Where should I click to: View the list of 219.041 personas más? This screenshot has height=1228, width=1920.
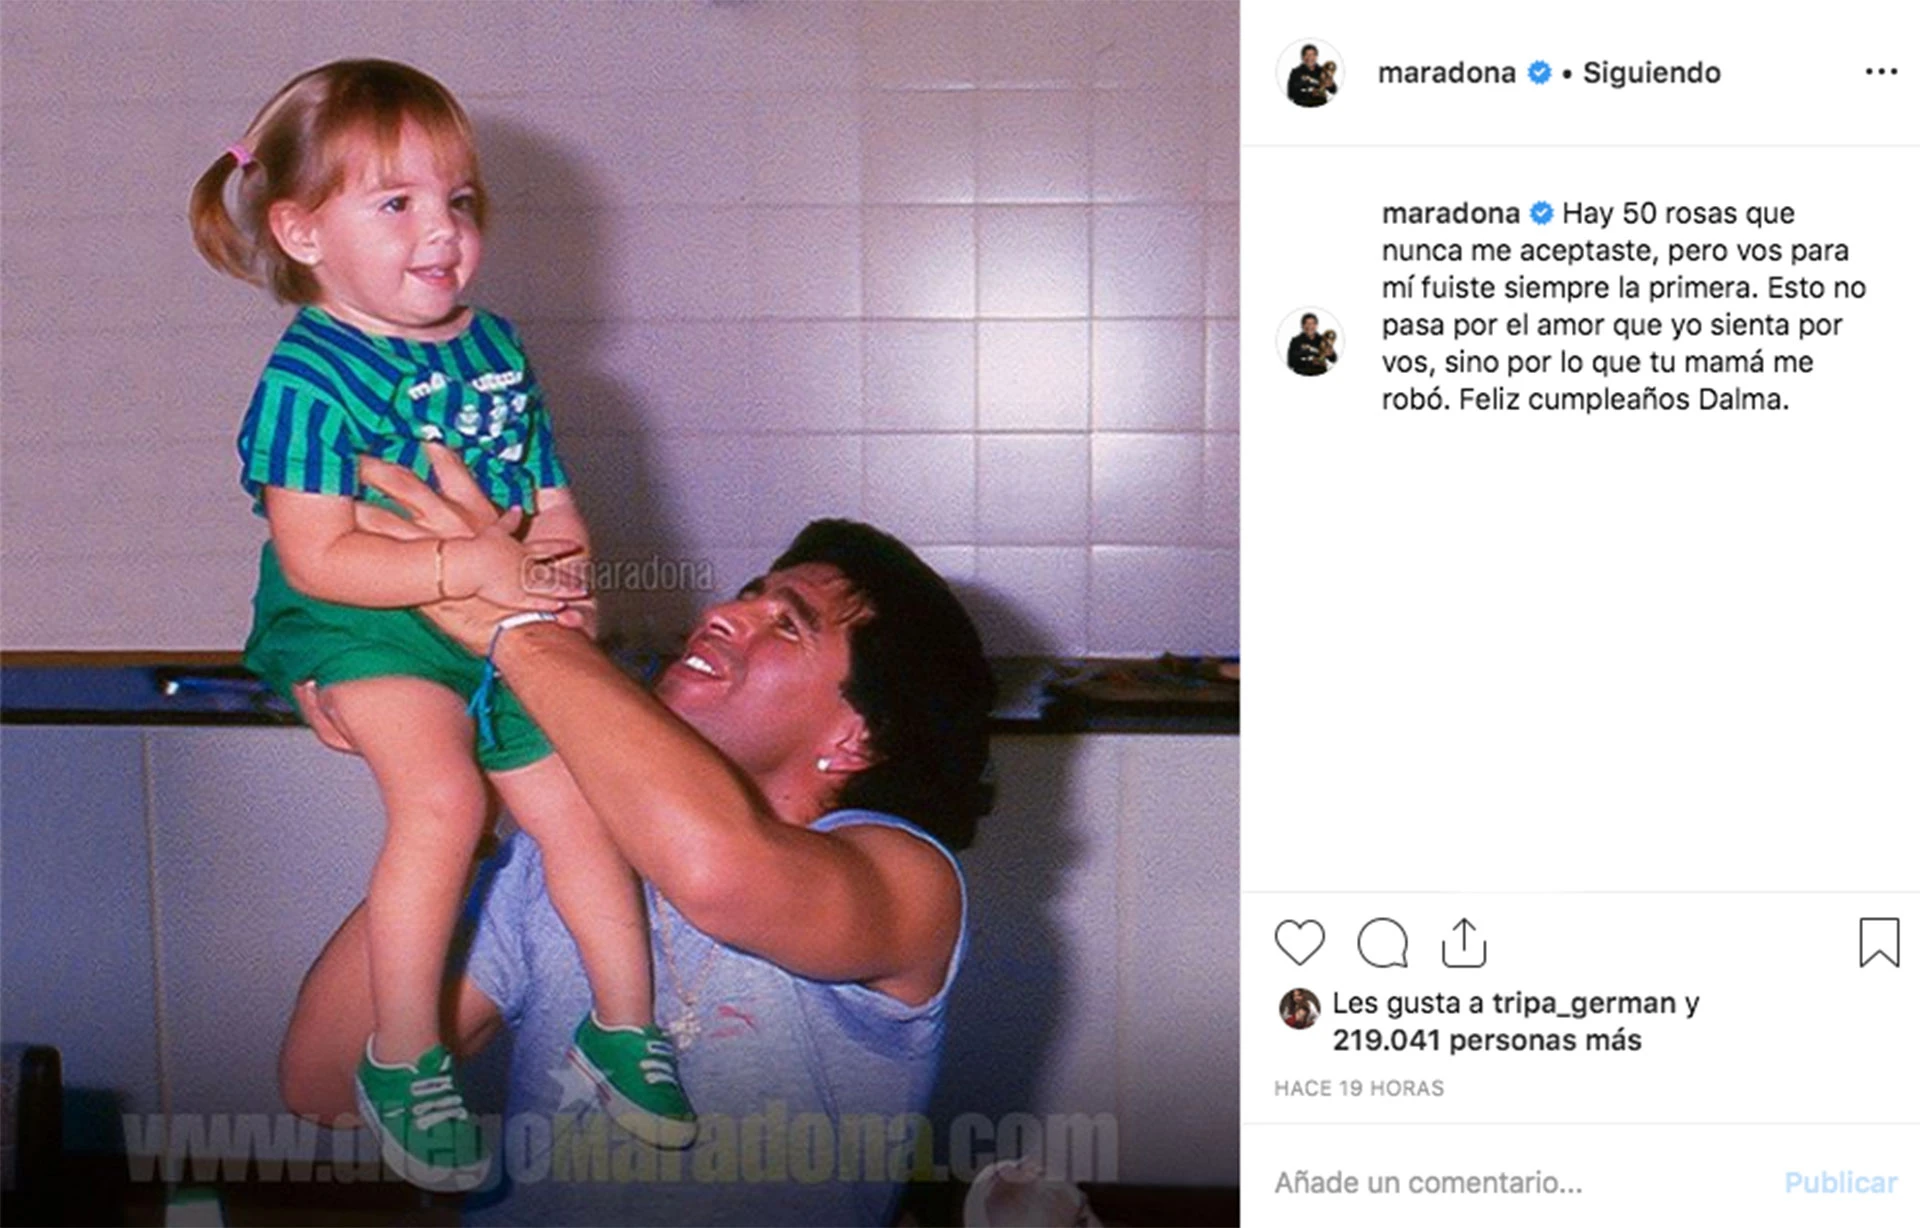click(1487, 1040)
